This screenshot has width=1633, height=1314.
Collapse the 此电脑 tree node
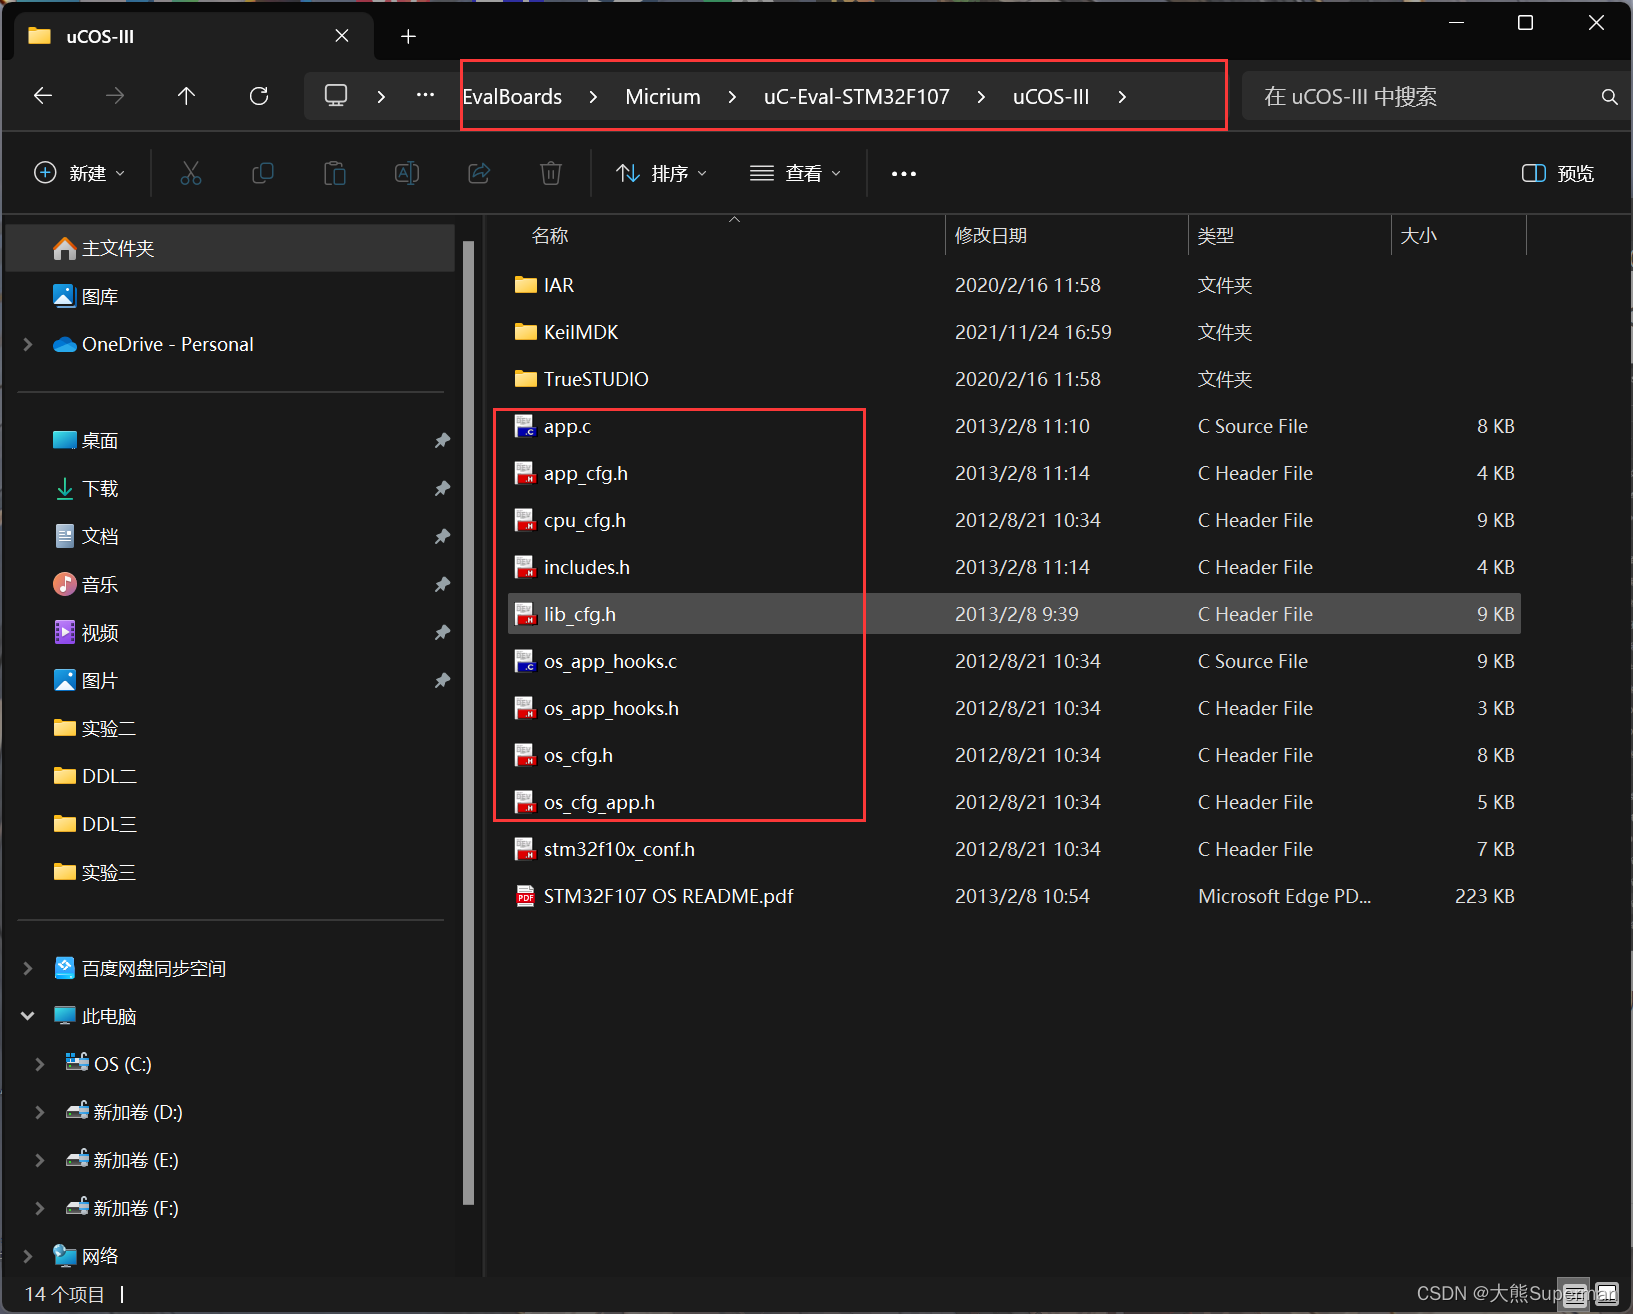point(28,1016)
